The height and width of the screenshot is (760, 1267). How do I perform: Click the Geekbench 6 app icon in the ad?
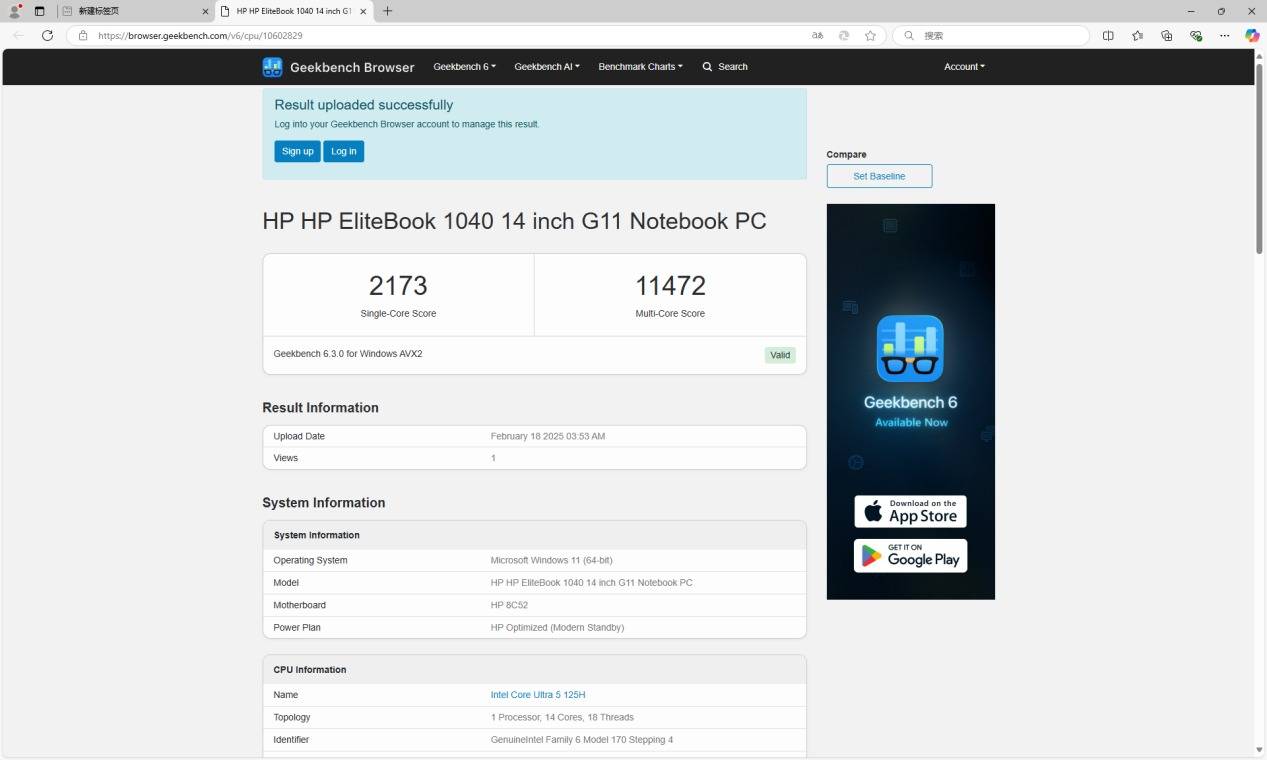click(x=910, y=348)
